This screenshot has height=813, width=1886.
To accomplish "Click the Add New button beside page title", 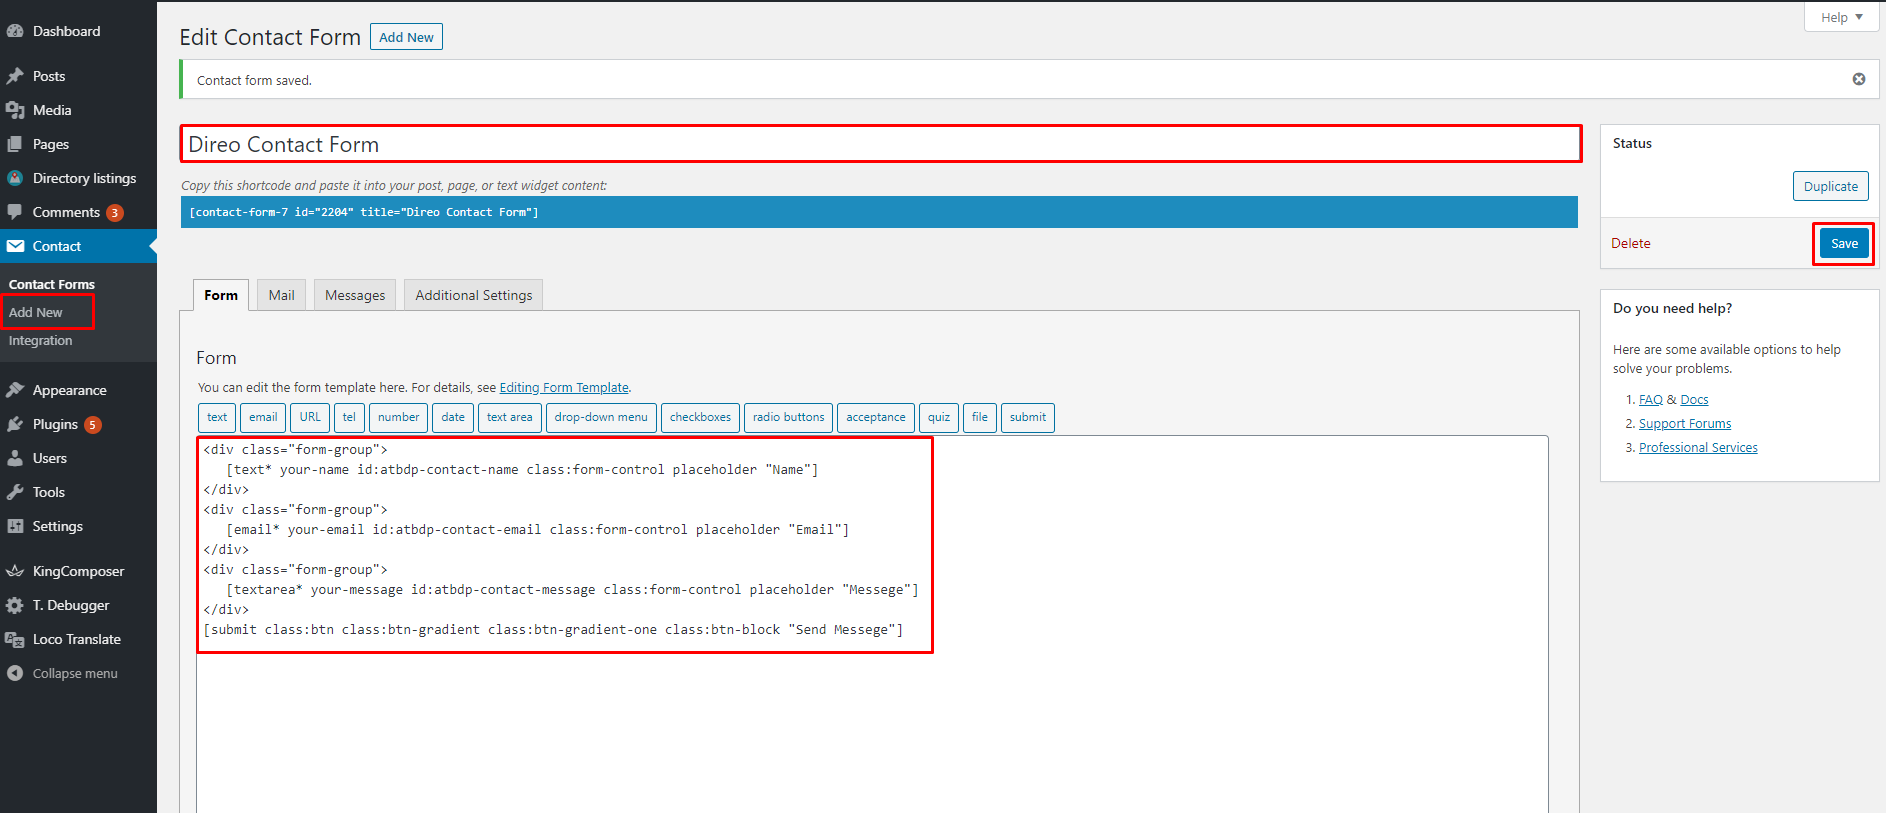I will point(406,37).
